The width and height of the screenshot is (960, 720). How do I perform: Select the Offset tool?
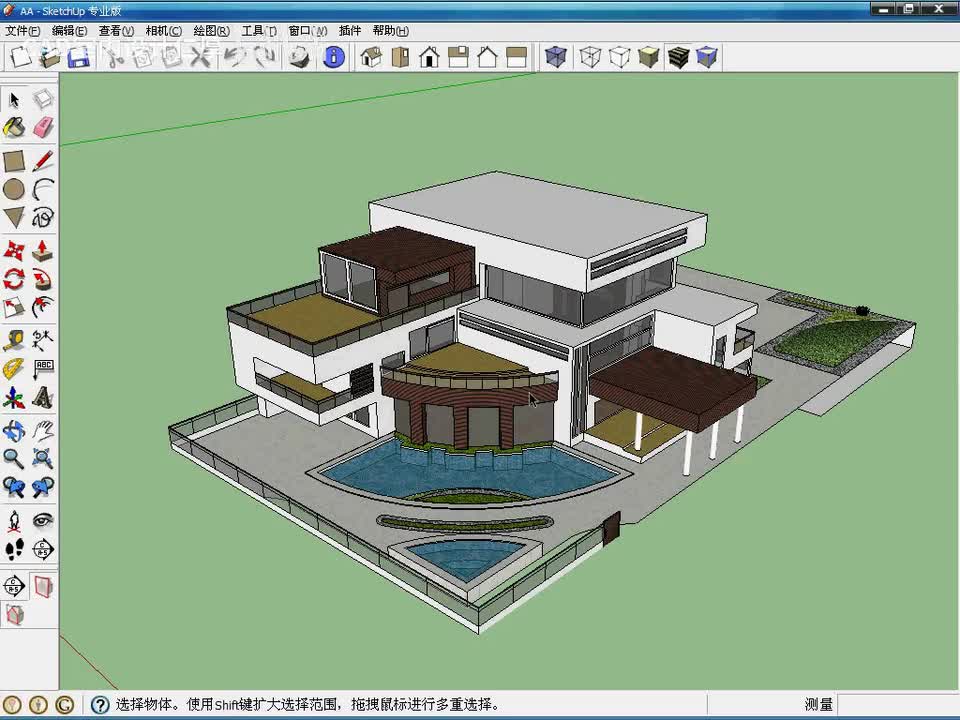[43, 307]
